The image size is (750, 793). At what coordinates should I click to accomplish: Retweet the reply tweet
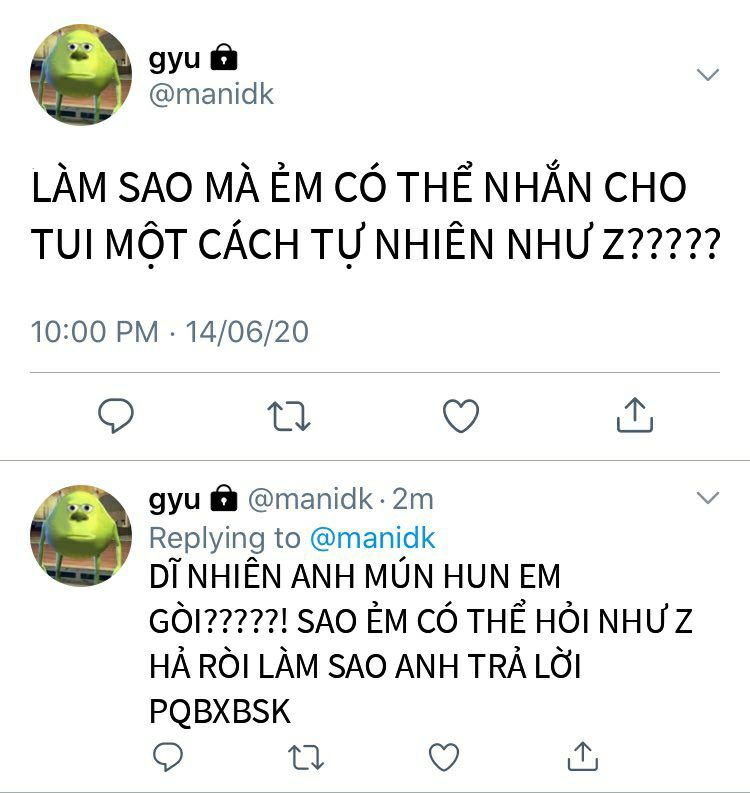click(x=306, y=757)
